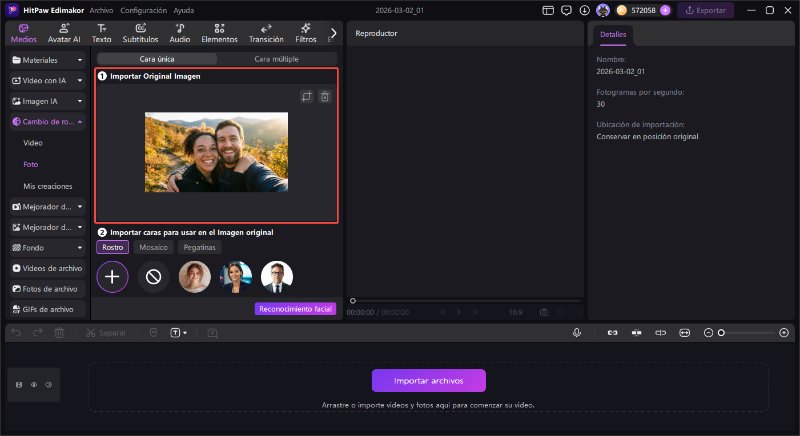The width and height of the screenshot is (800, 436).
Task: Choose the no-face (none) option
Action: coord(154,277)
